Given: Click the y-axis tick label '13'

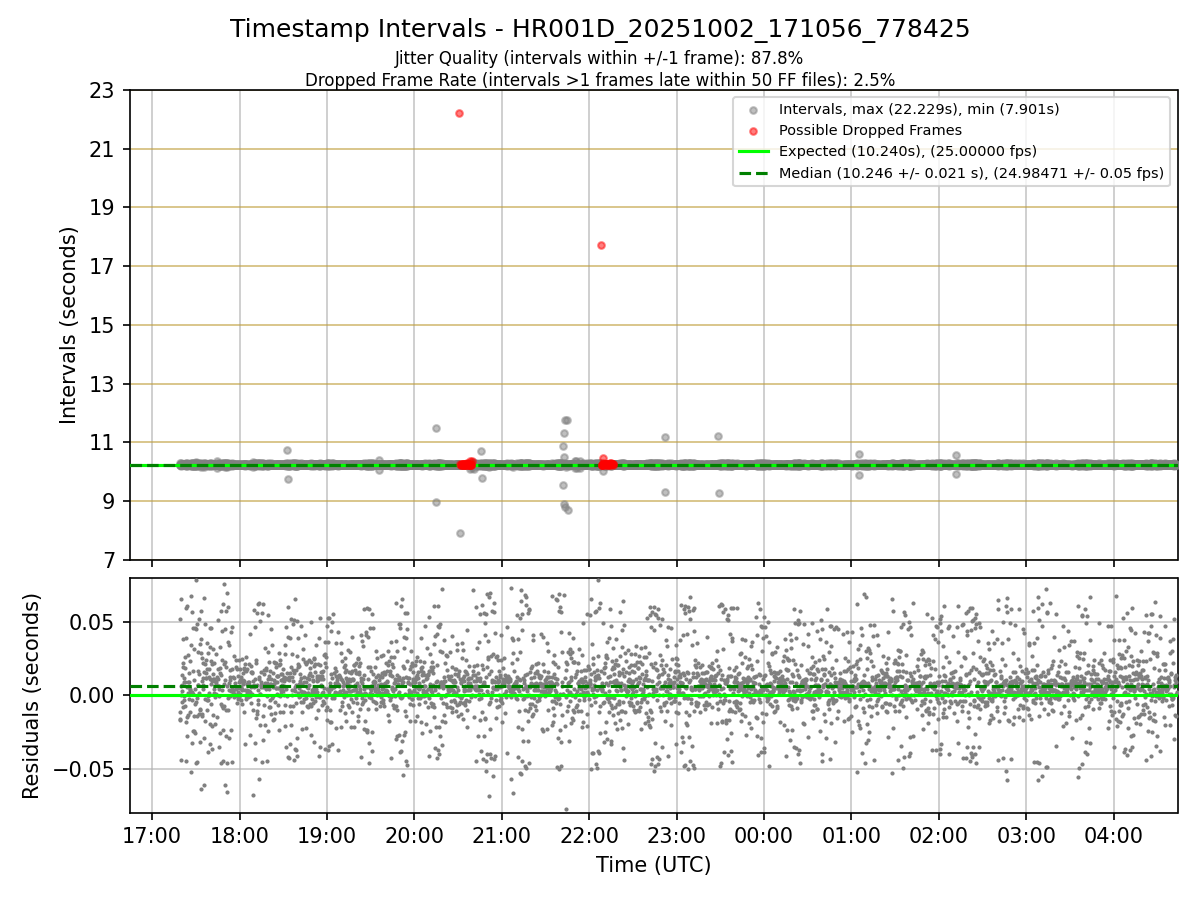Looking at the screenshot, I should [x=103, y=385].
